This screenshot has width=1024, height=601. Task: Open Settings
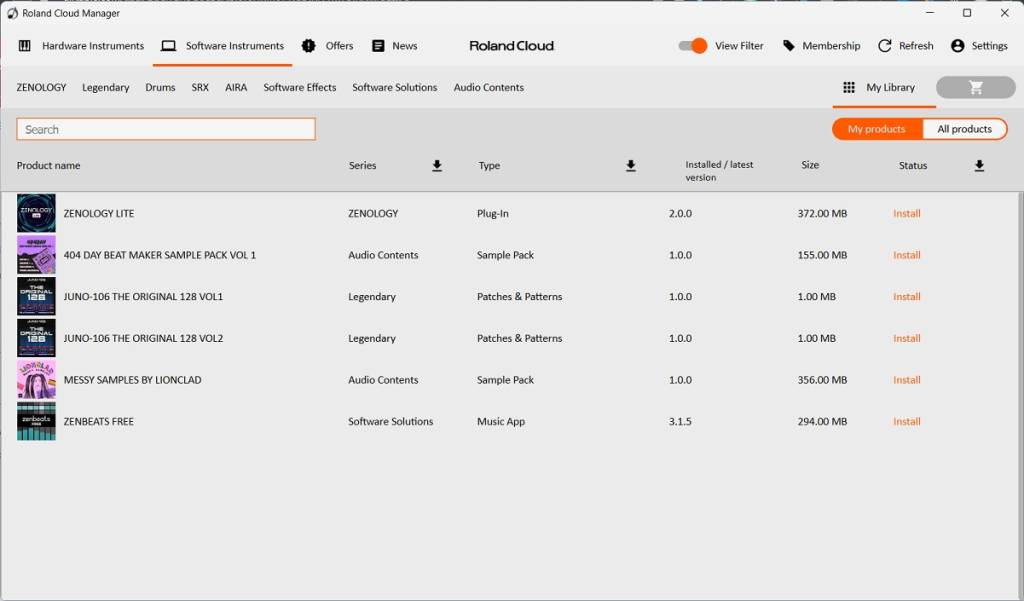click(978, 45)
